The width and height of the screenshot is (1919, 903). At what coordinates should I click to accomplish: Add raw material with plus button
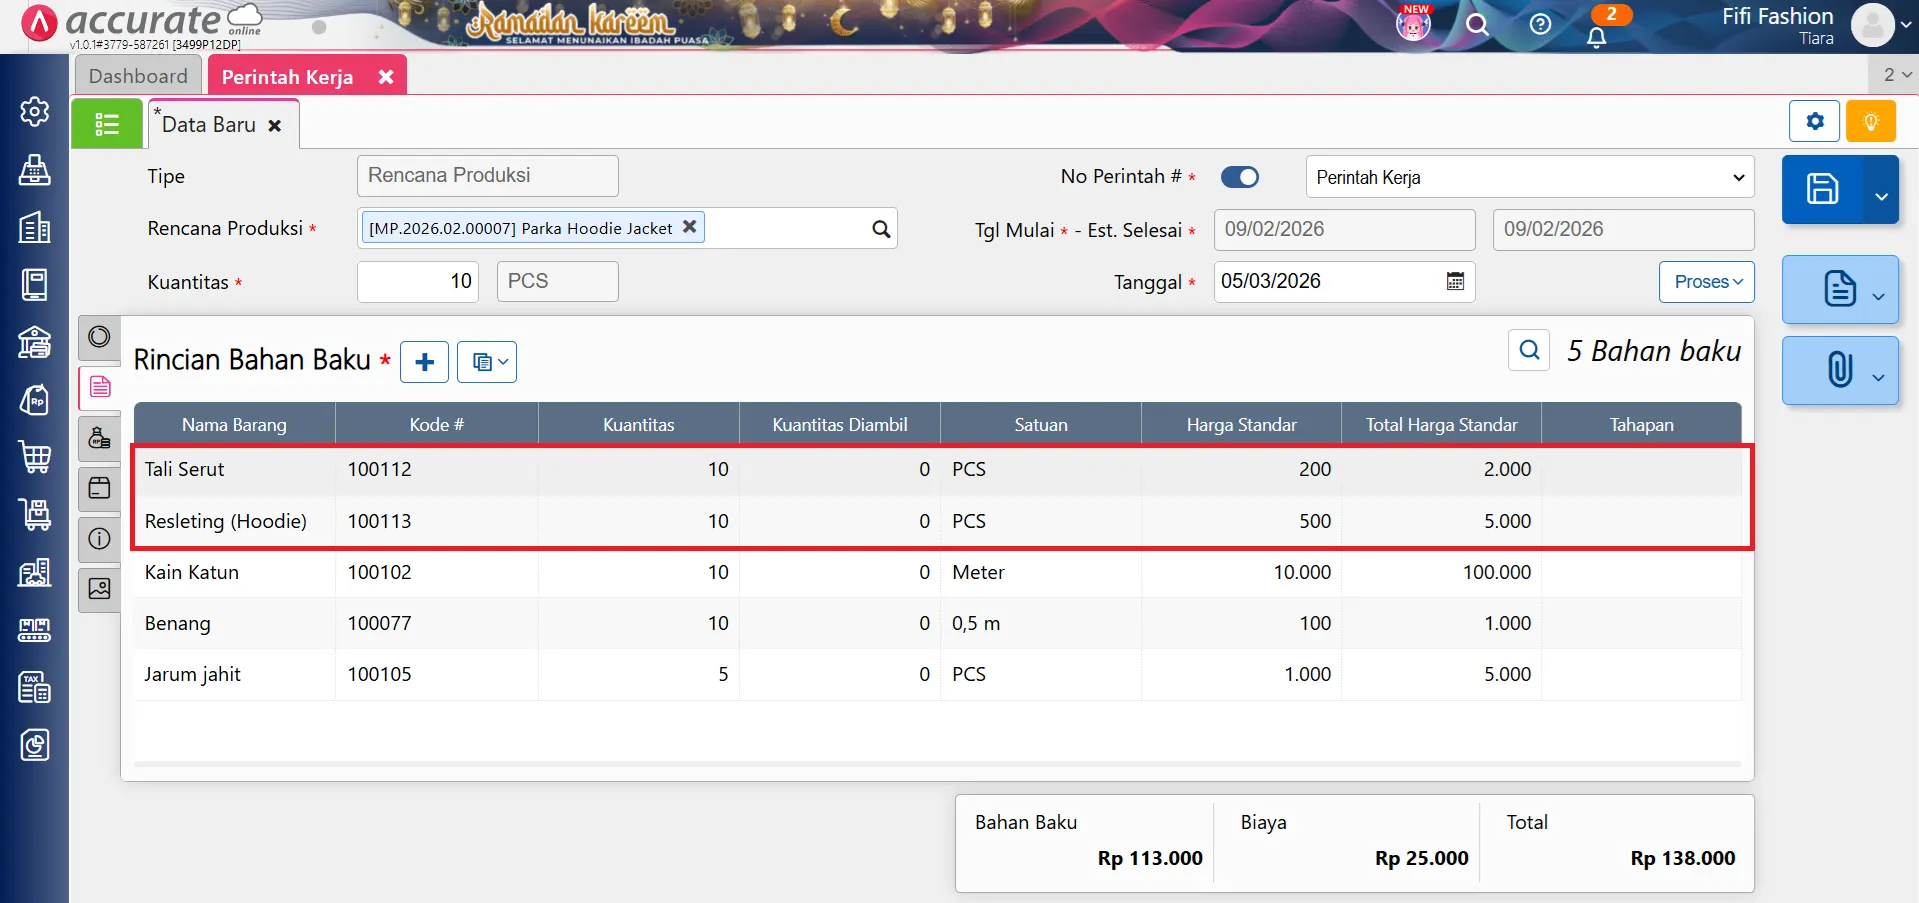click(x=425, y=362)
